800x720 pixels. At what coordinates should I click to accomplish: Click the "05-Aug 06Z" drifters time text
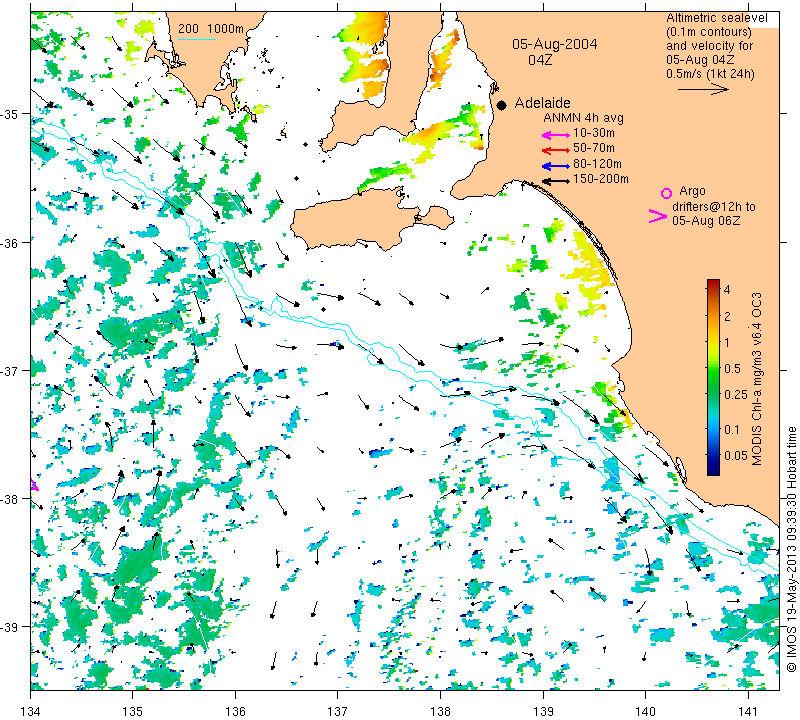coord(706,220)
